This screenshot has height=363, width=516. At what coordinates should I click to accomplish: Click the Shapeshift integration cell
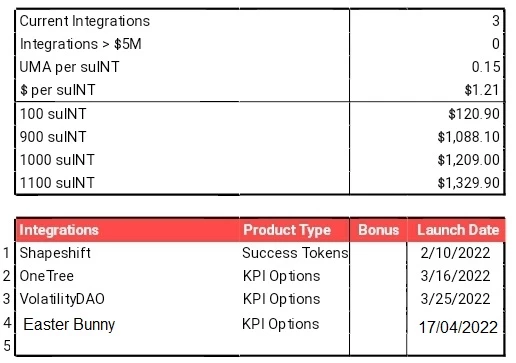click(127, 253)
